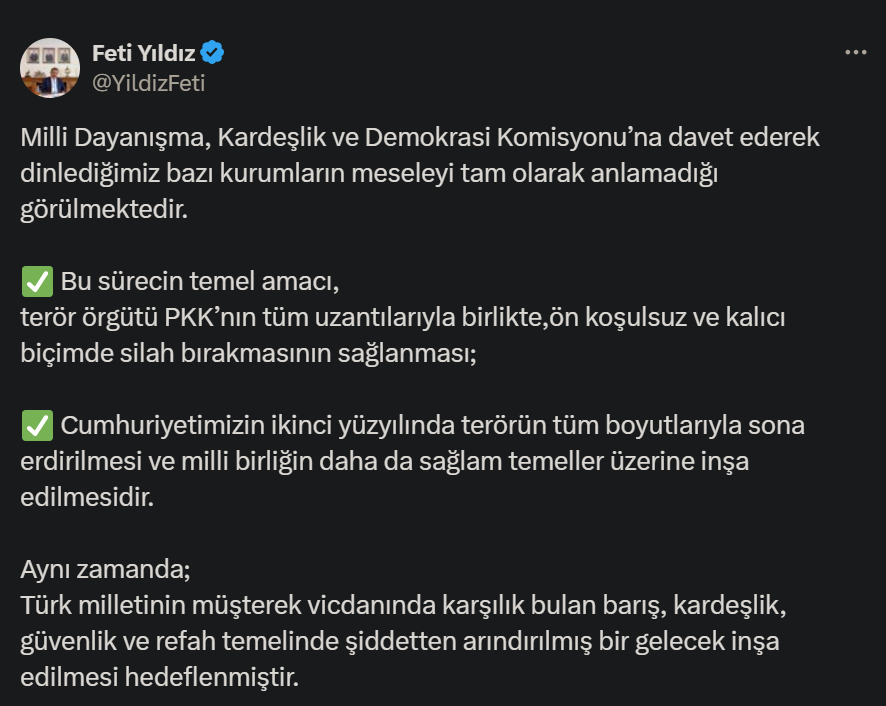Click the word 'edilmesidir.'
886x706 pixels.
[x=87, y=498]
